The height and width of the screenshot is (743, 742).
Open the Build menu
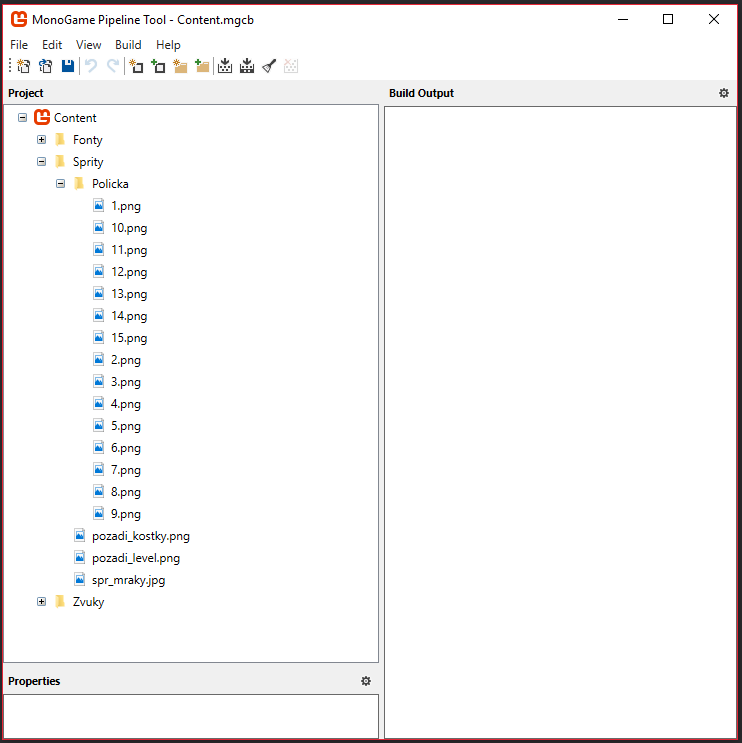pos(128,45)
